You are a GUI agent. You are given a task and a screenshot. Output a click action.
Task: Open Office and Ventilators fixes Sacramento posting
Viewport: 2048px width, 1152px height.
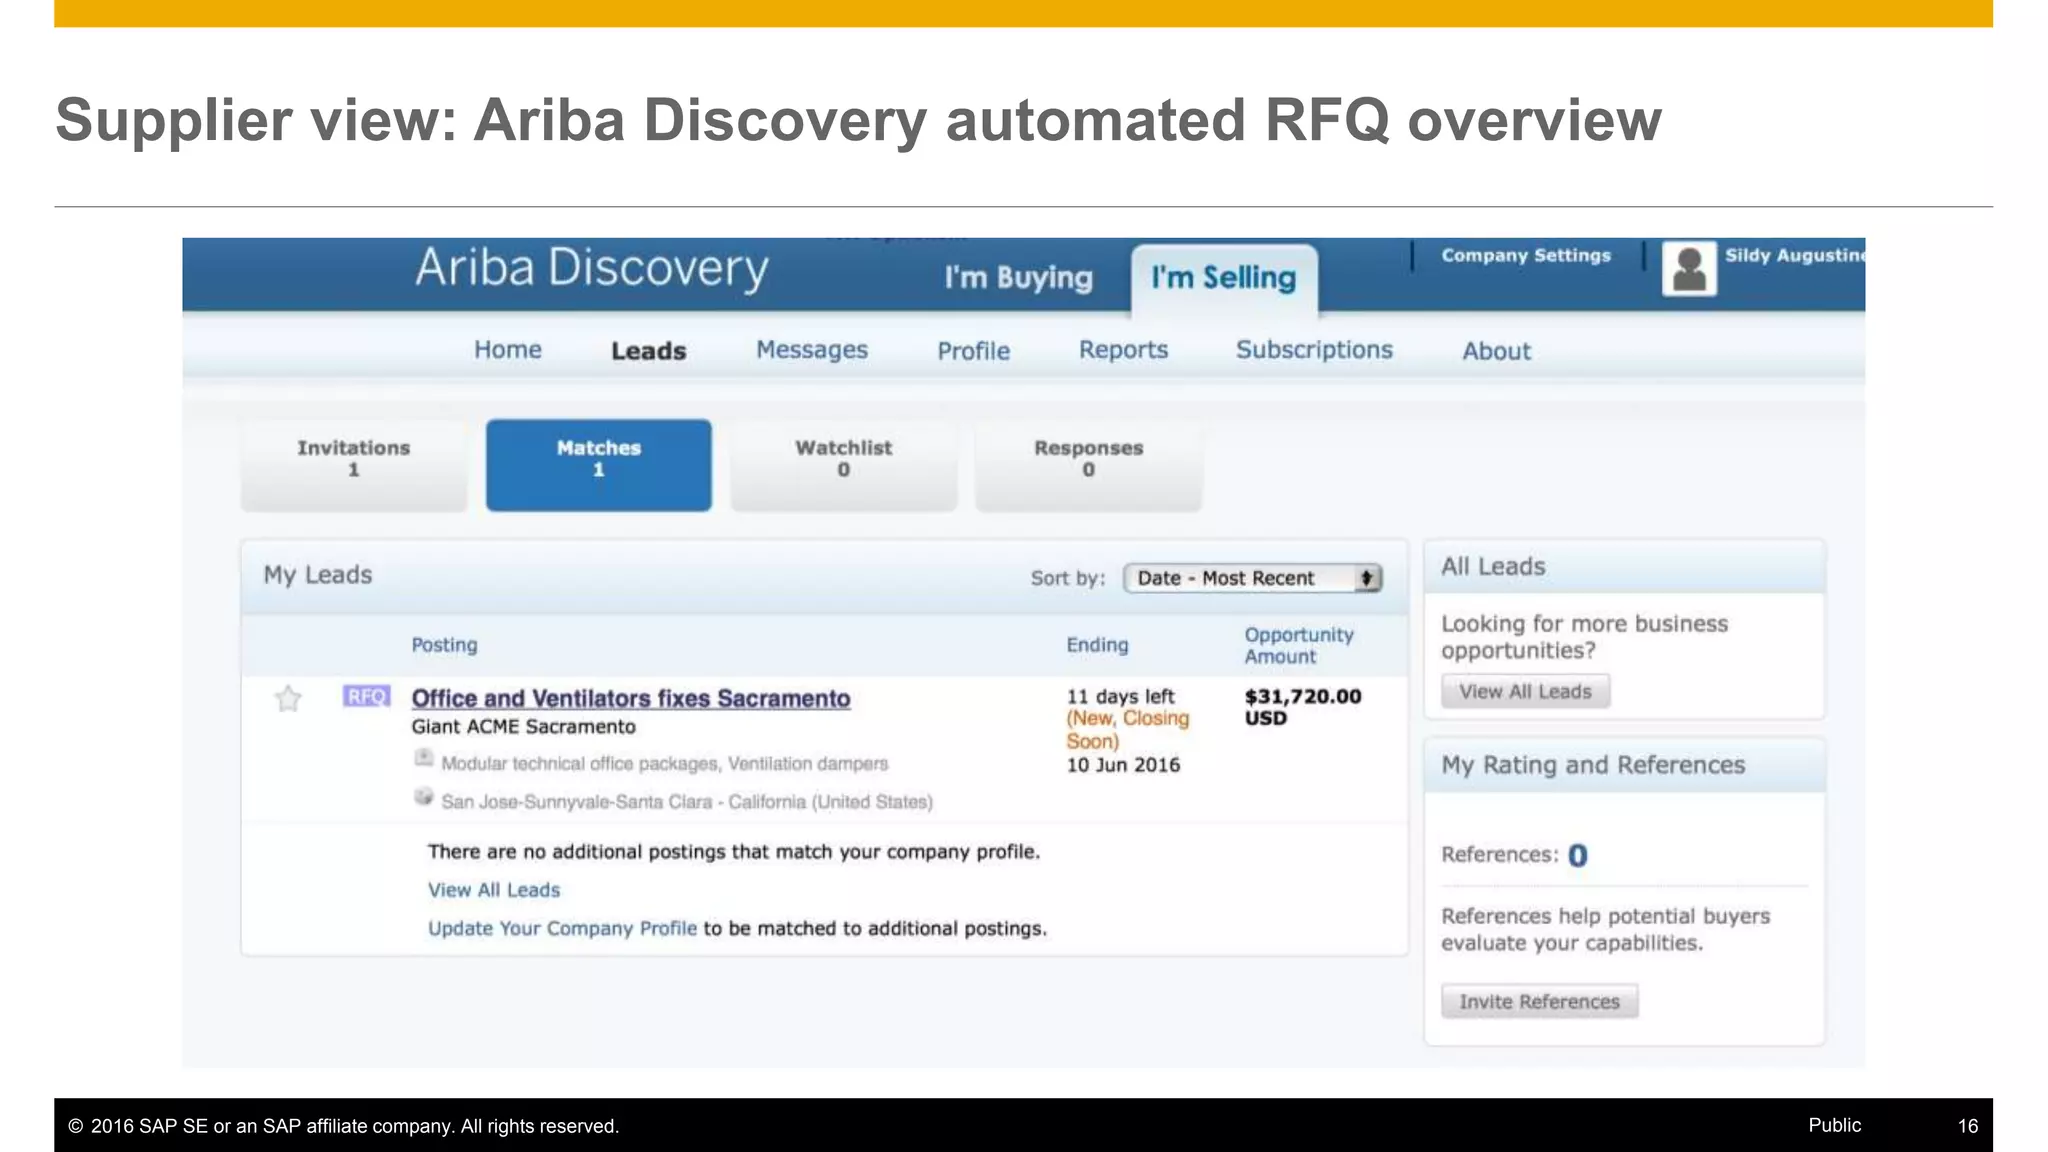tap(631, 698)
